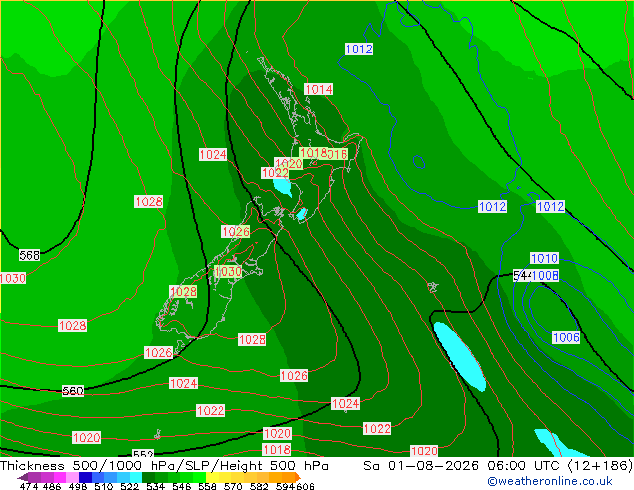This screenshot has width=634, height=490.
Task: Click the legend value 546
Action: [182, 486]
